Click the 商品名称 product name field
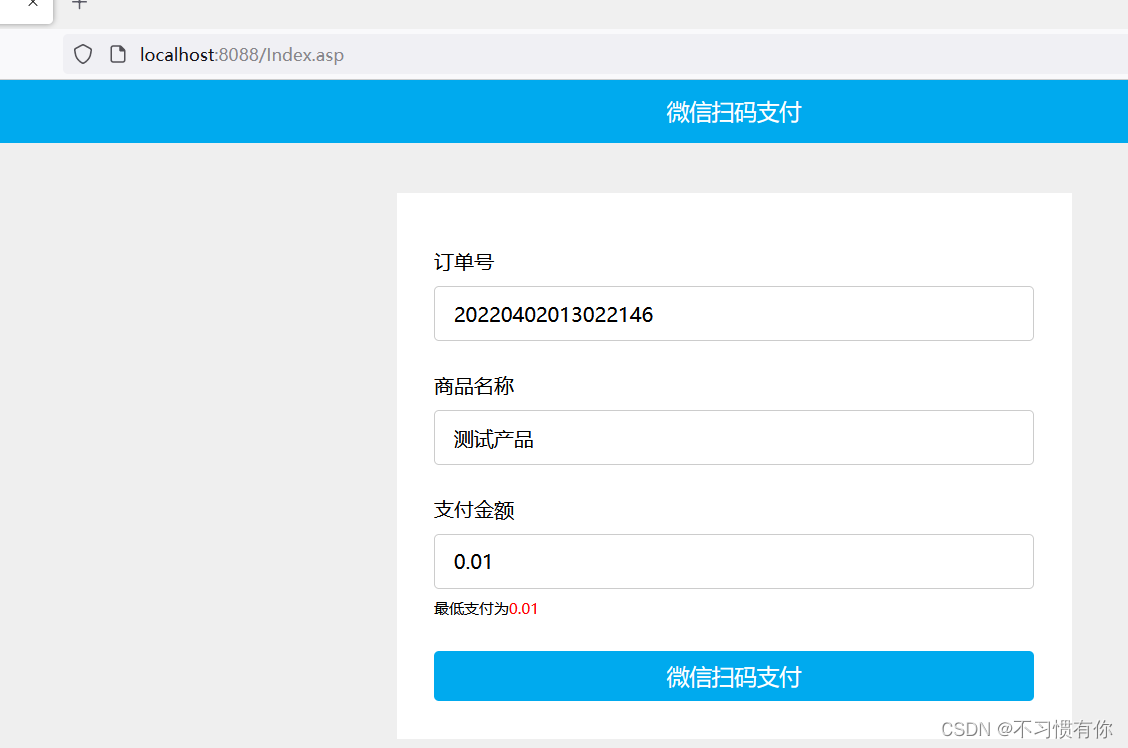This screenshot has height=748, width=1128. point(733,437)
